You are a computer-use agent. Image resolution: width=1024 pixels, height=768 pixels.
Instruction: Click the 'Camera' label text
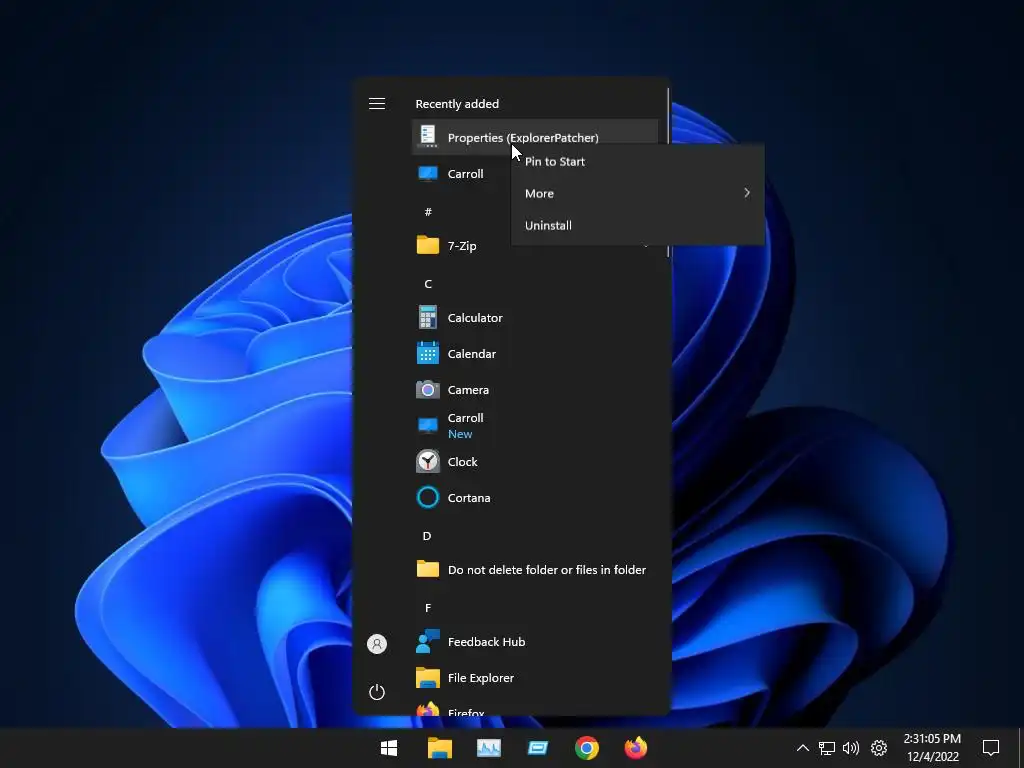[468, 390]
